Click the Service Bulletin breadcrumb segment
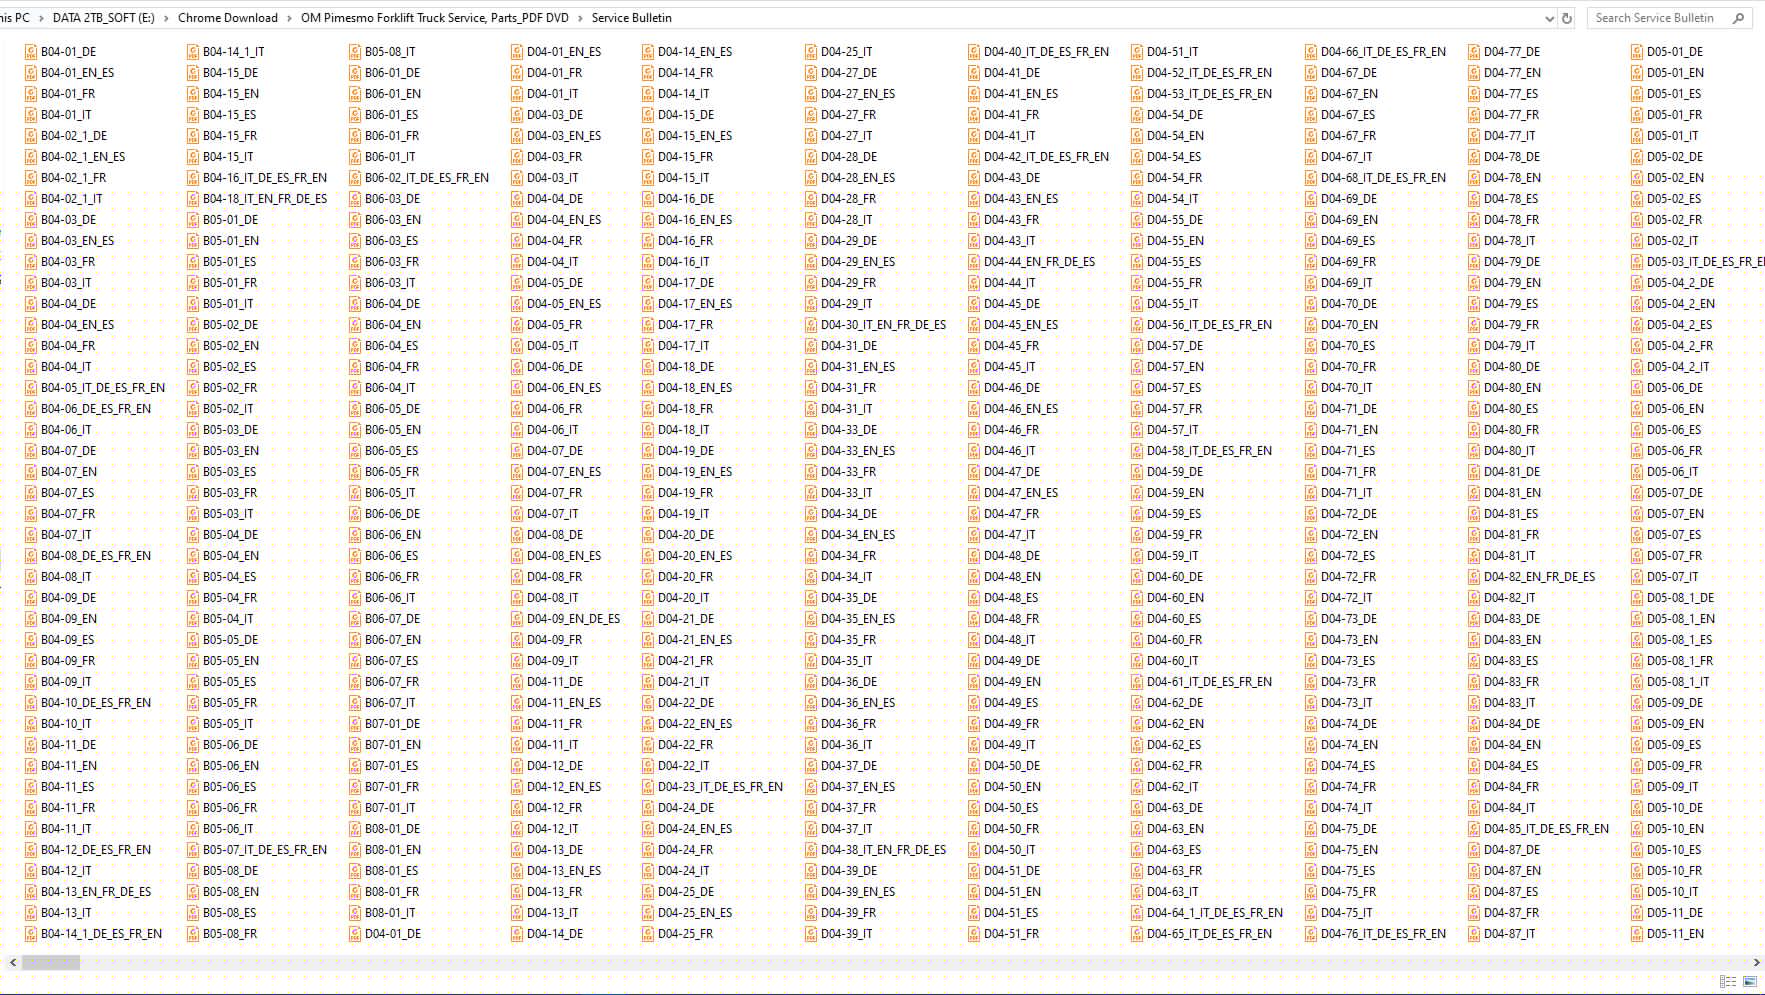This screenshot has height=995, width=1765. tap(632, 18)
